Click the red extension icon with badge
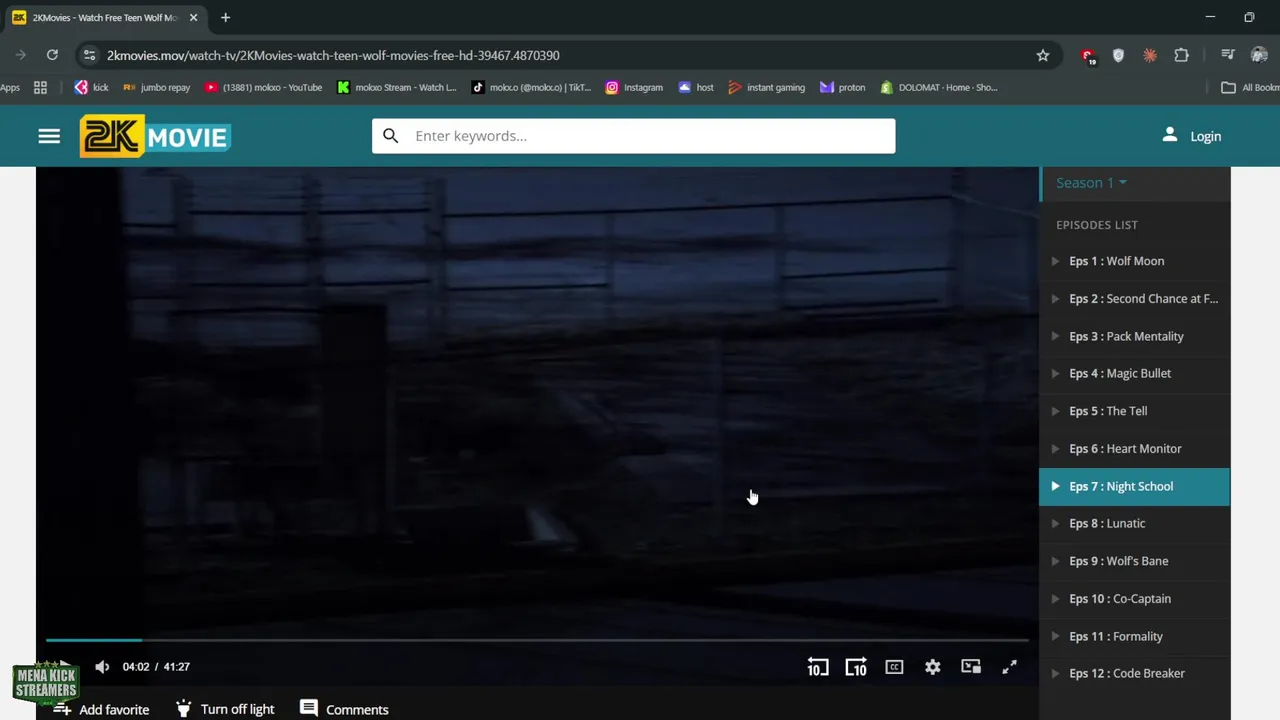The height and width of the screenshot is (720, 1280). pos(1088,56)
